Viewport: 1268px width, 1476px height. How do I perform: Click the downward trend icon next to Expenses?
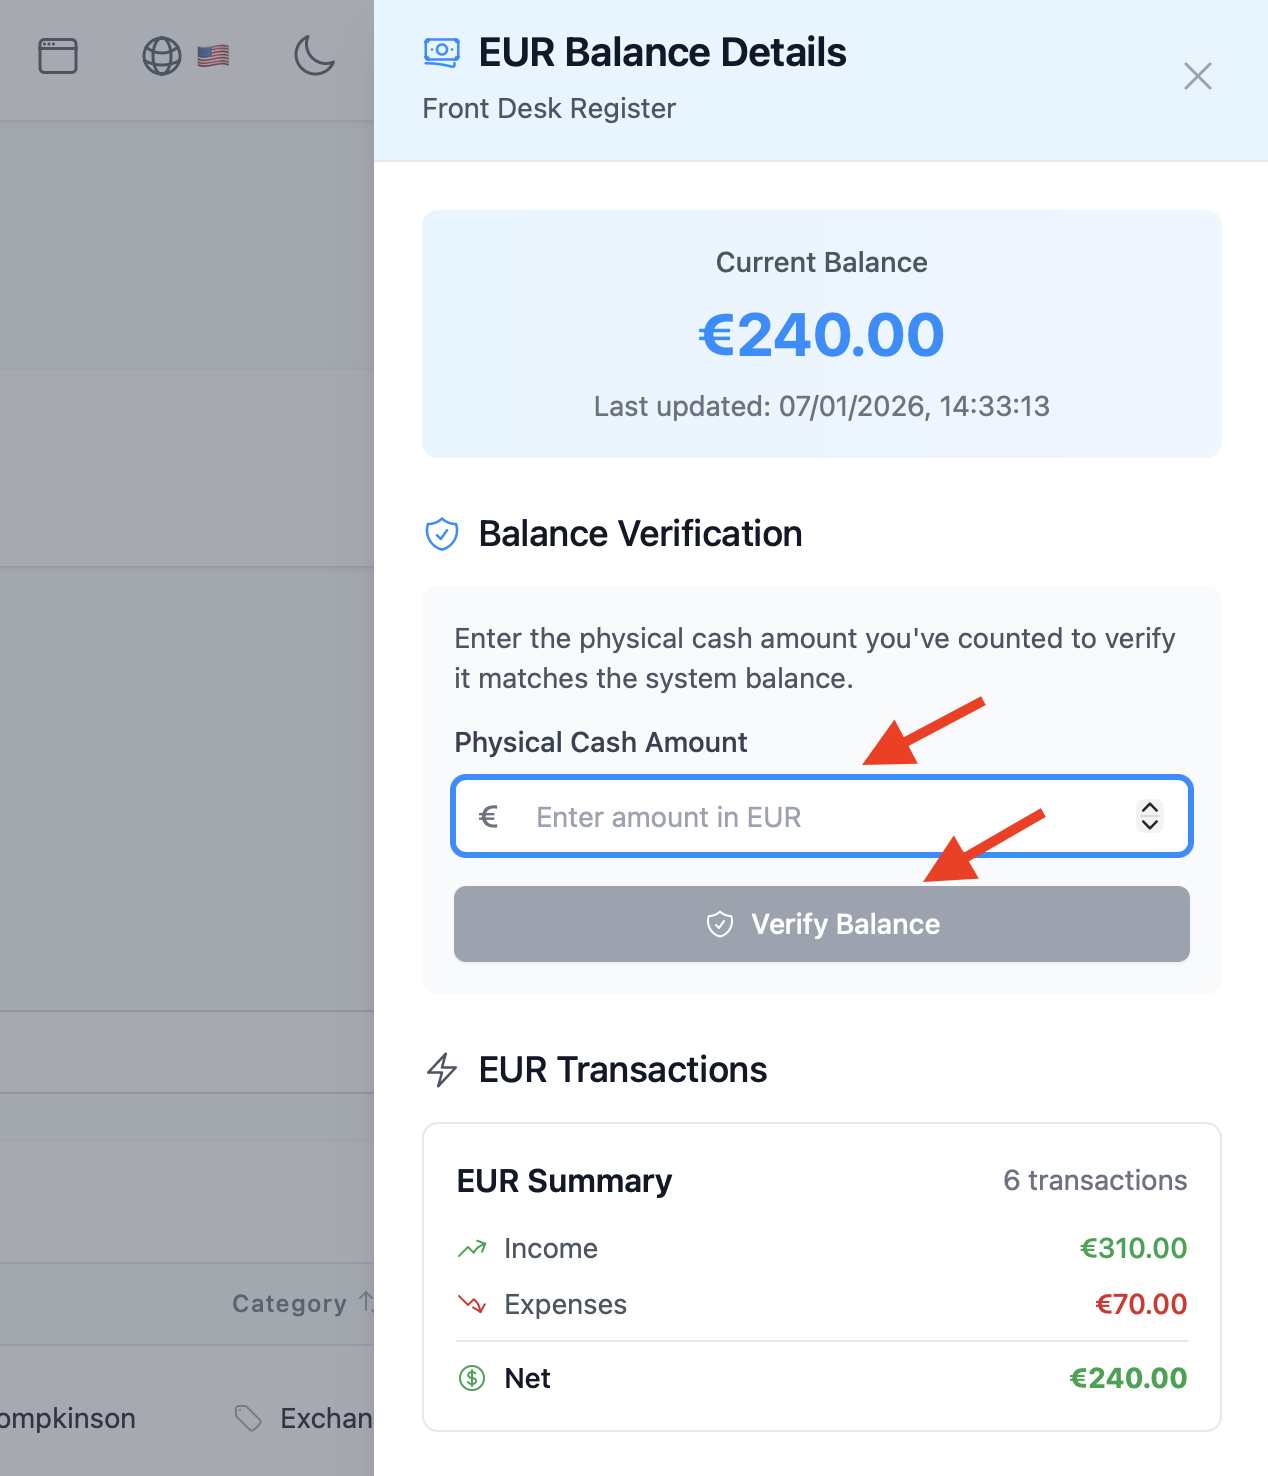pyautogui.click(x=472, y=1304)
